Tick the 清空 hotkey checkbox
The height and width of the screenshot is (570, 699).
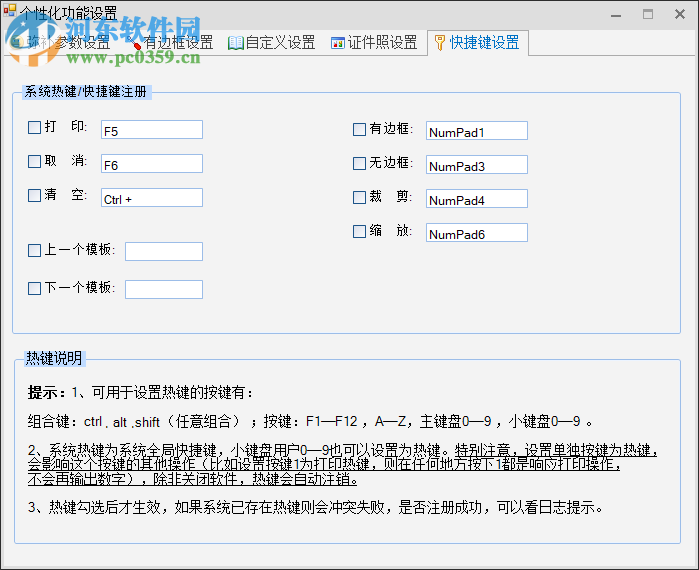(34, 195)
